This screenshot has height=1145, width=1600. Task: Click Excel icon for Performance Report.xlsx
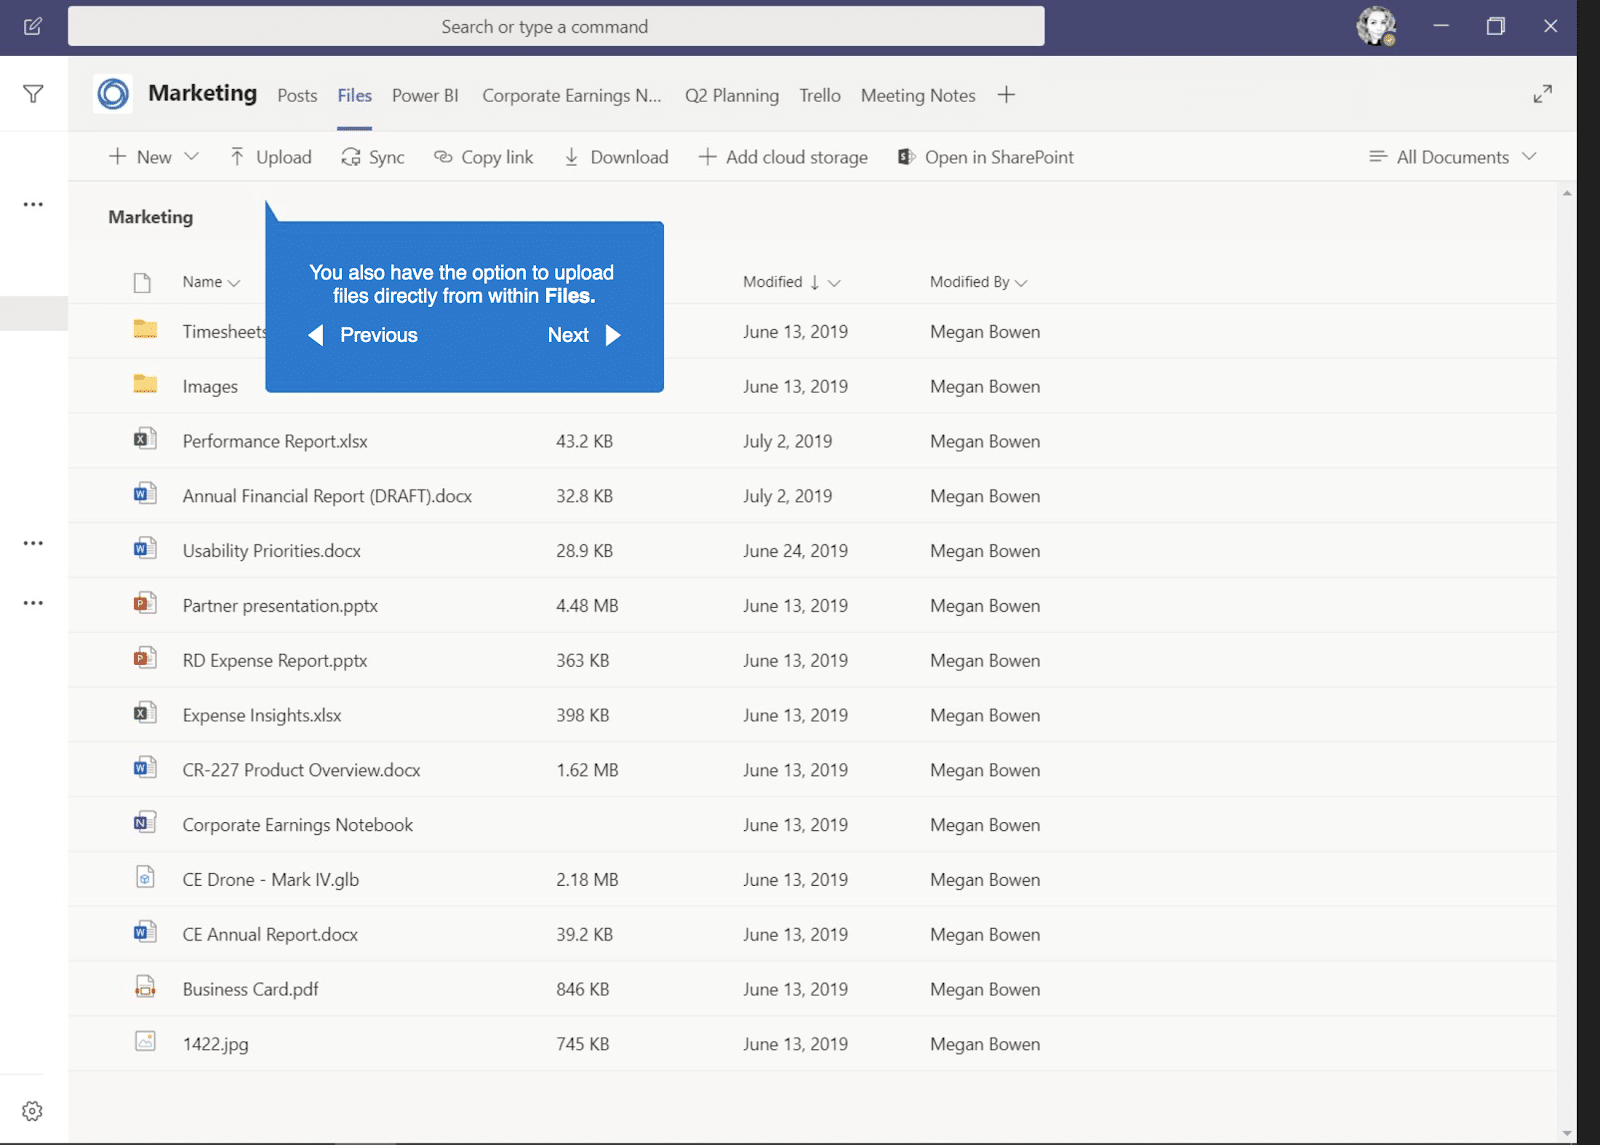pos(145,439)
